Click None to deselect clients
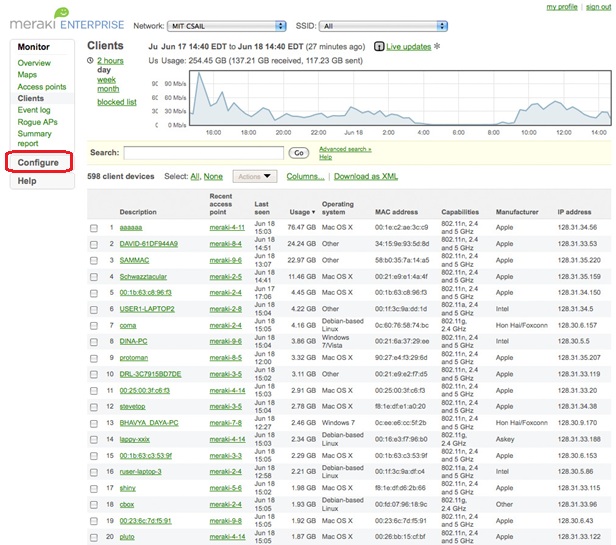The height and width of the screenshot is (545, 616). coord(213,176)
